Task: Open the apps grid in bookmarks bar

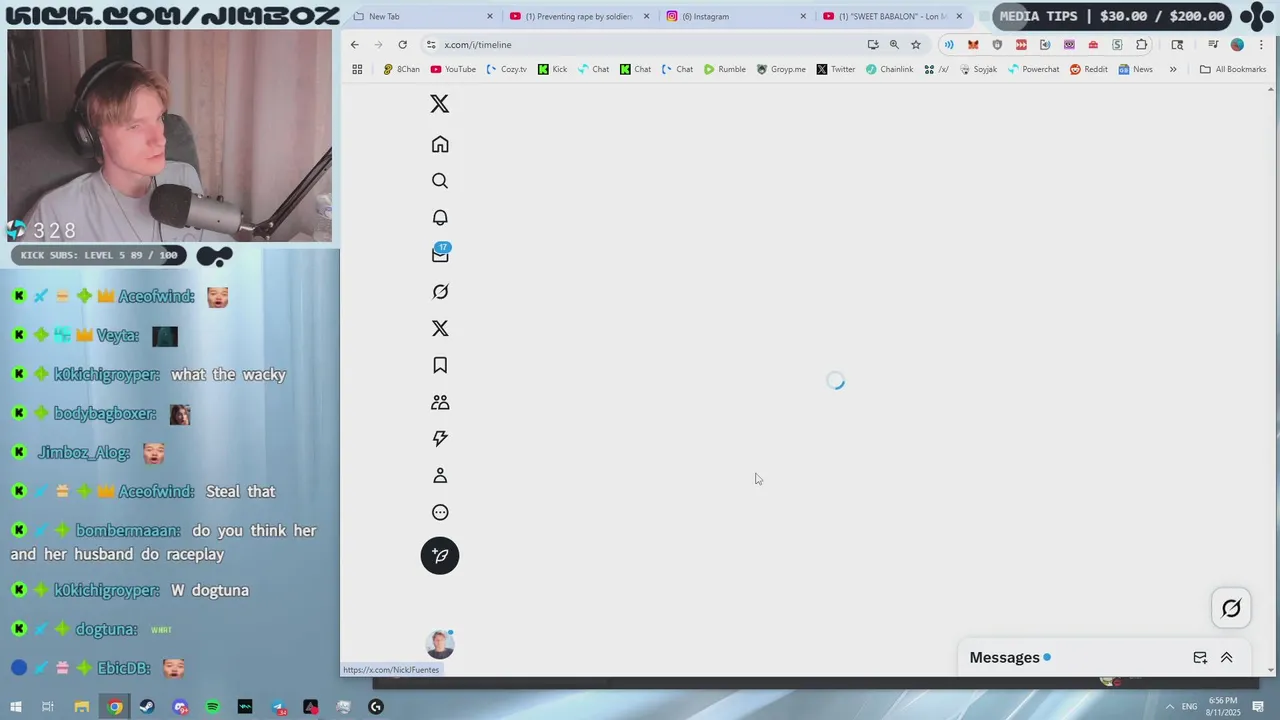Action: pyautogui.click(x=357, y=69)
